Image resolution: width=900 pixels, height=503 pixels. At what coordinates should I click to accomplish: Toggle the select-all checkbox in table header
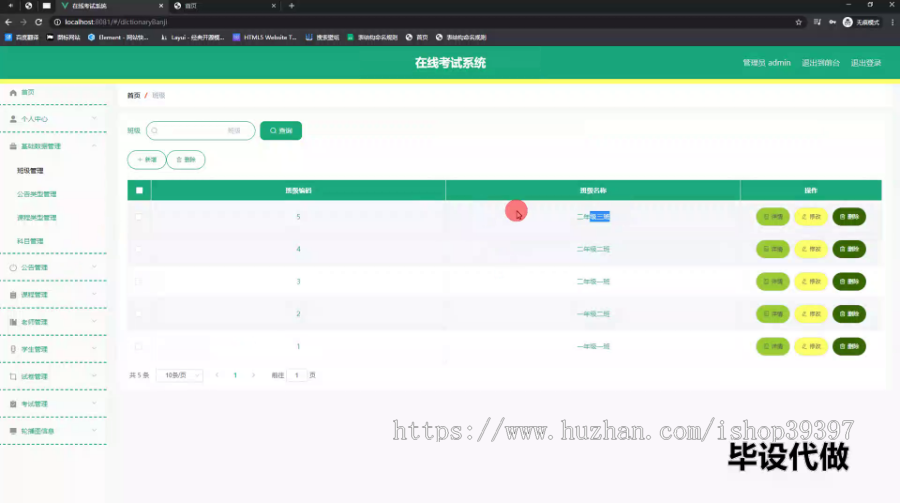click(139, 191)
